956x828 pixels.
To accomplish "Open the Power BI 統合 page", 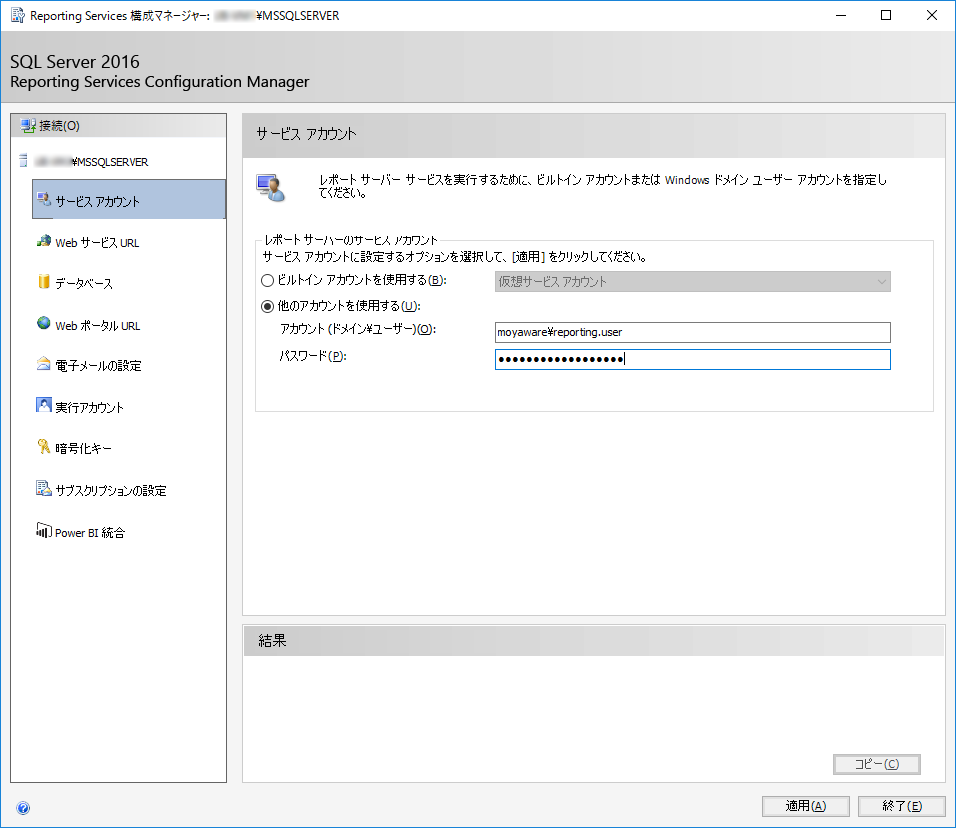I will click(x=90, y=533).
